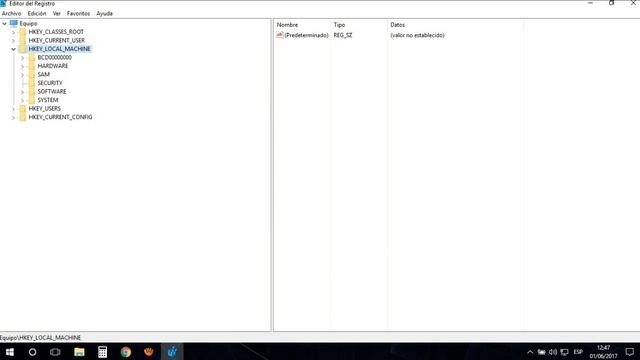Open the Action Center notifications icon
This screenshot has height=360, width=640.
pyautogui.click(x=629, y=352)
